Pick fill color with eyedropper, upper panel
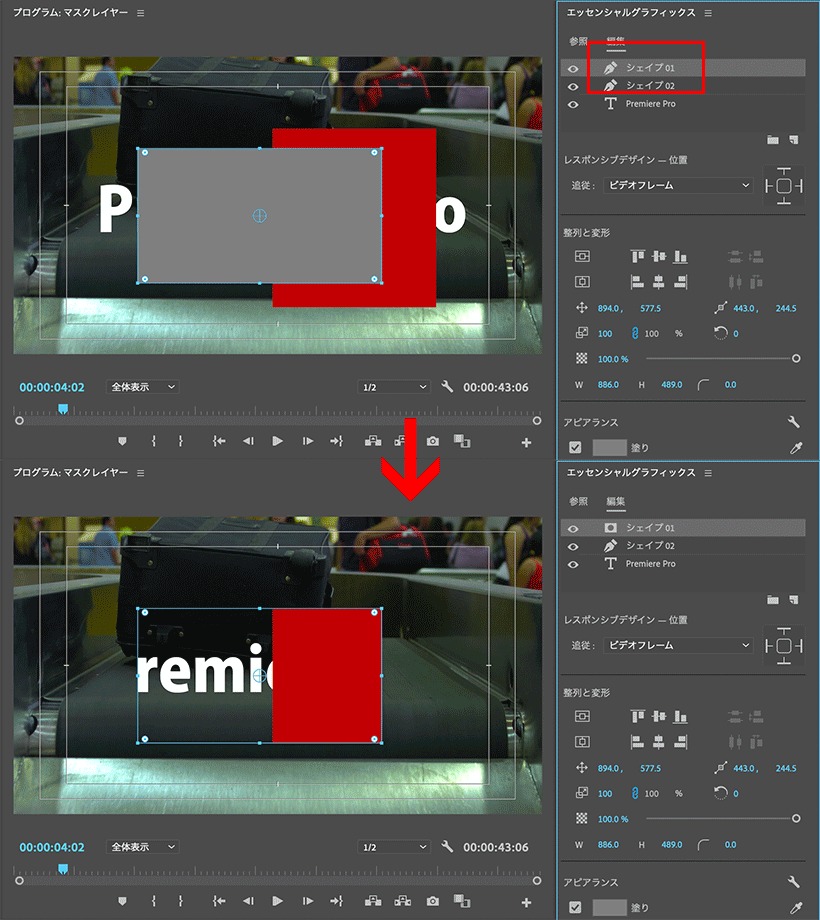Image resolution: width=820 pixels, height=920 pixels. 796,448
